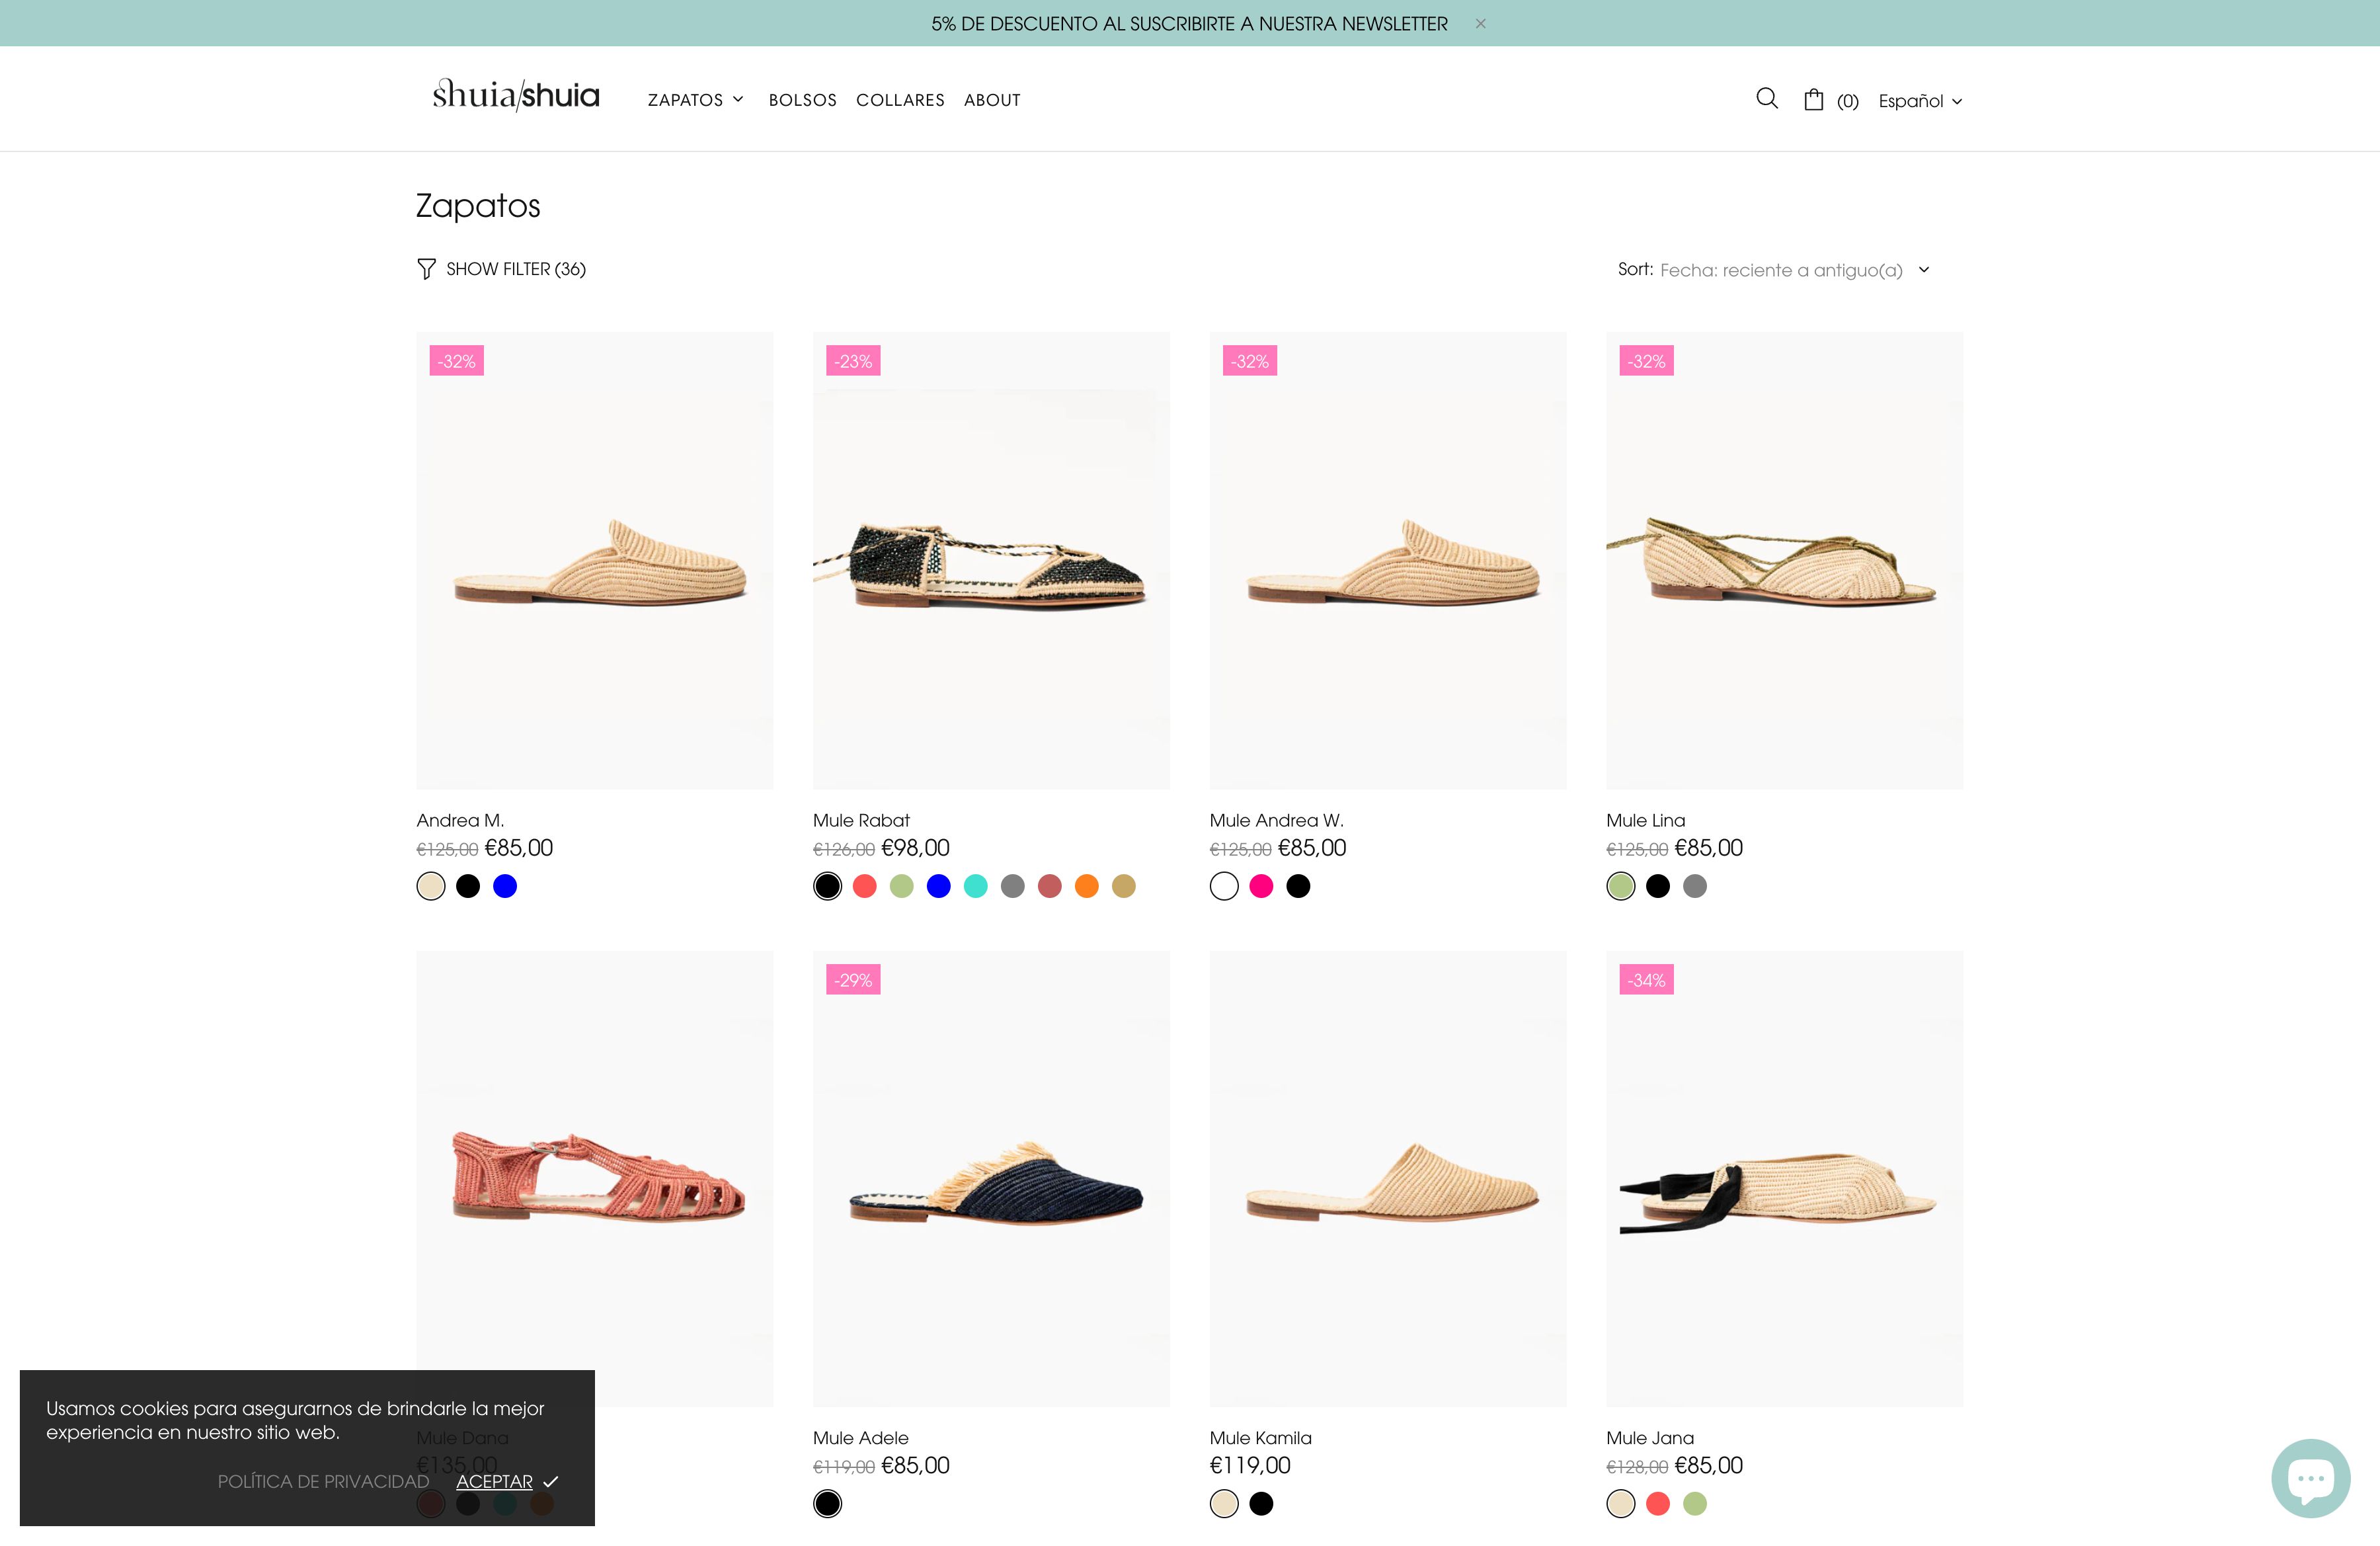Click the checkmark beside ACEPTAR
The width and height of the screenshot is (2380, 1546).
coord(549,1481)
